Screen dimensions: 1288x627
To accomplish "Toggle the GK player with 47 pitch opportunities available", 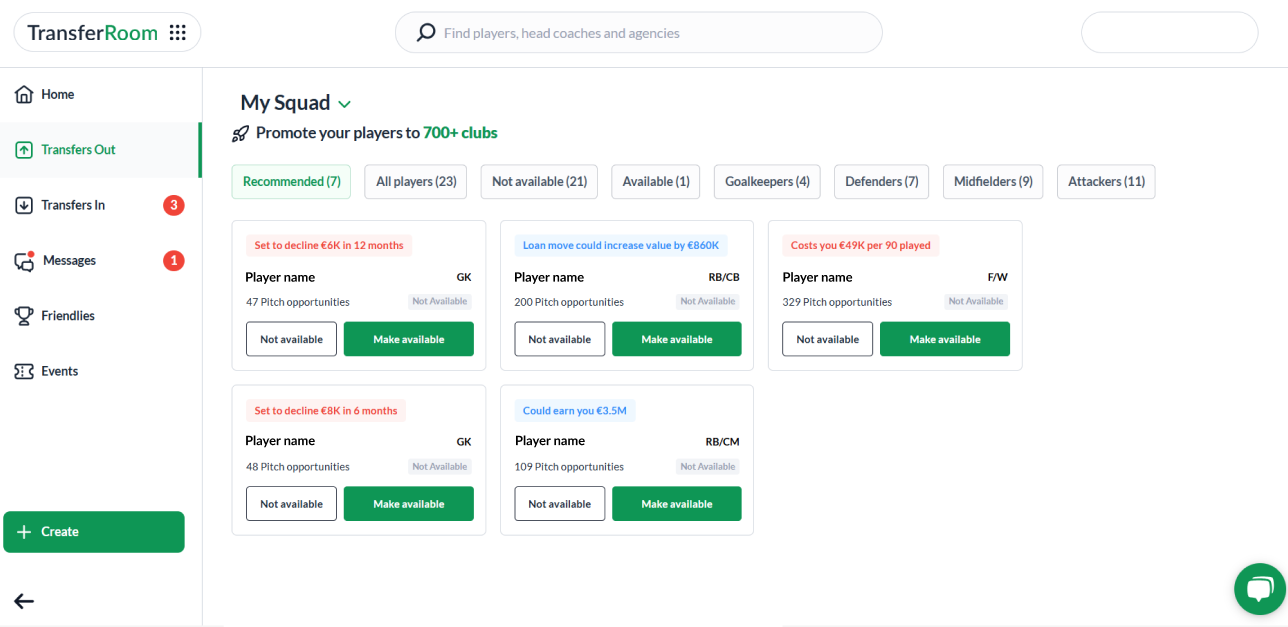I will (x=408, y=339).
